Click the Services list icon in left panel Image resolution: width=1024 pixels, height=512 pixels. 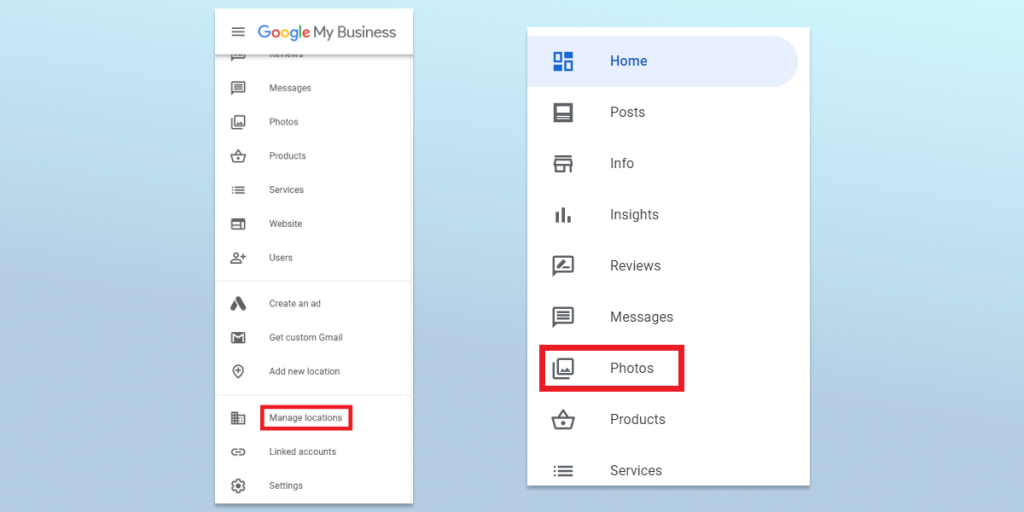click(x=238, y=190)
